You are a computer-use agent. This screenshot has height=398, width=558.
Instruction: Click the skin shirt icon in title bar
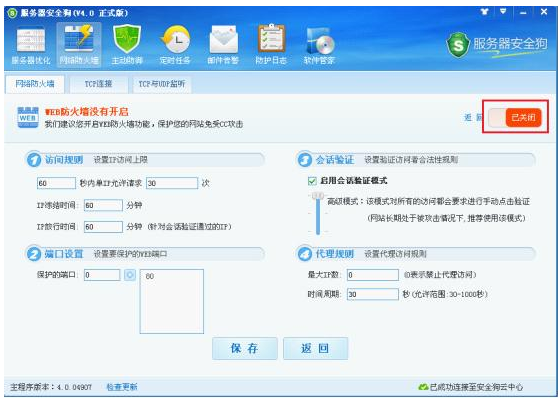coord(484,12)
